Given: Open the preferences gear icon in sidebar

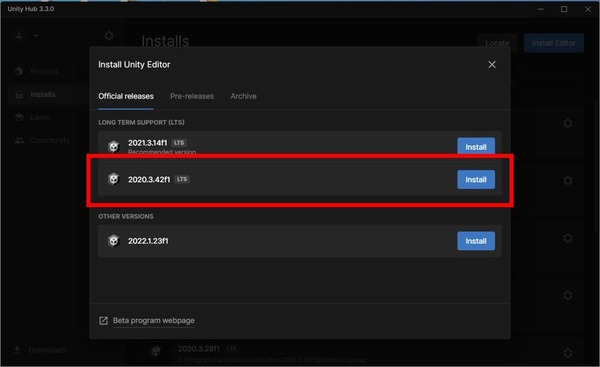Looking at the screenshot, I should click(109, 36).
